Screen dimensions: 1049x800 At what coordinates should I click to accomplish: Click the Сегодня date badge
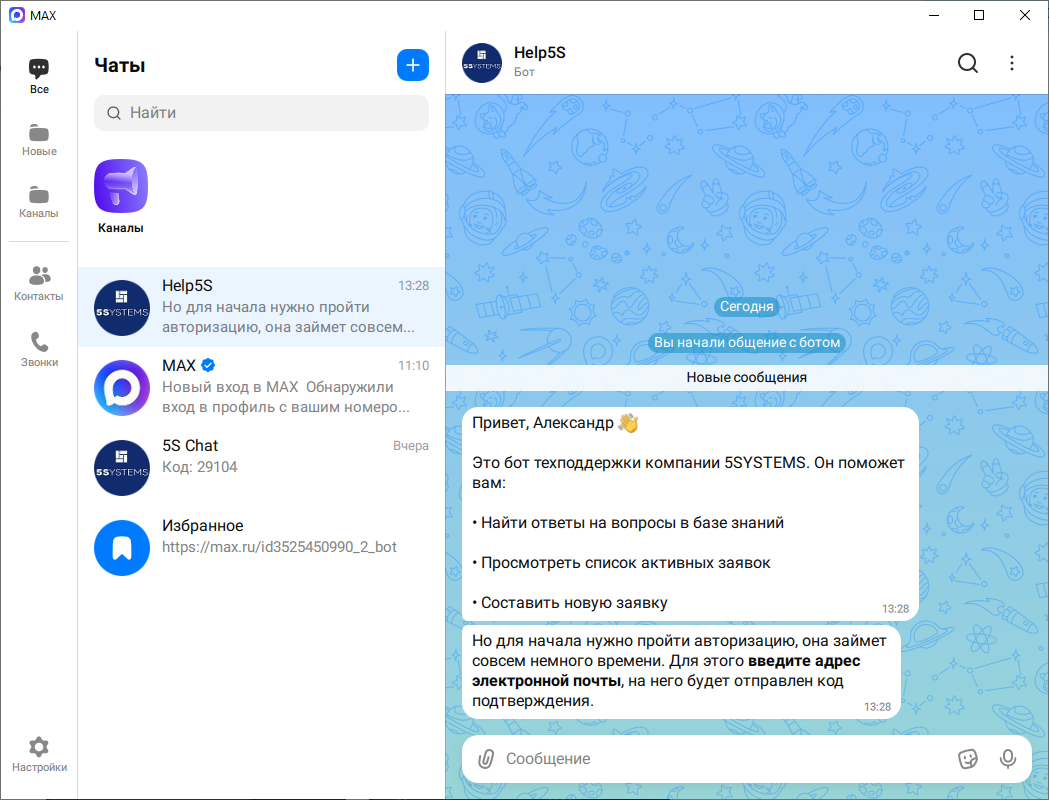[x=746, y=306]
